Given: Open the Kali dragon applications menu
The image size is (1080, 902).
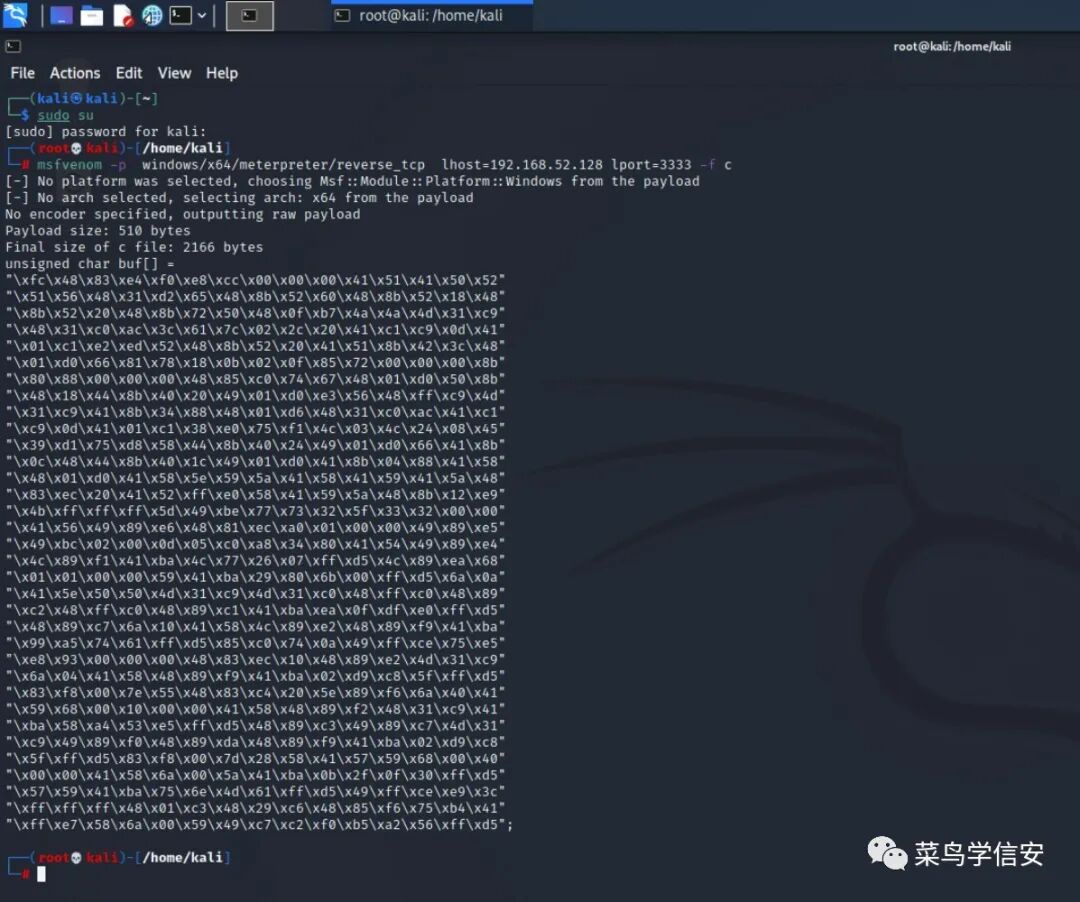Looking at the screenshot, I should 15,15.
